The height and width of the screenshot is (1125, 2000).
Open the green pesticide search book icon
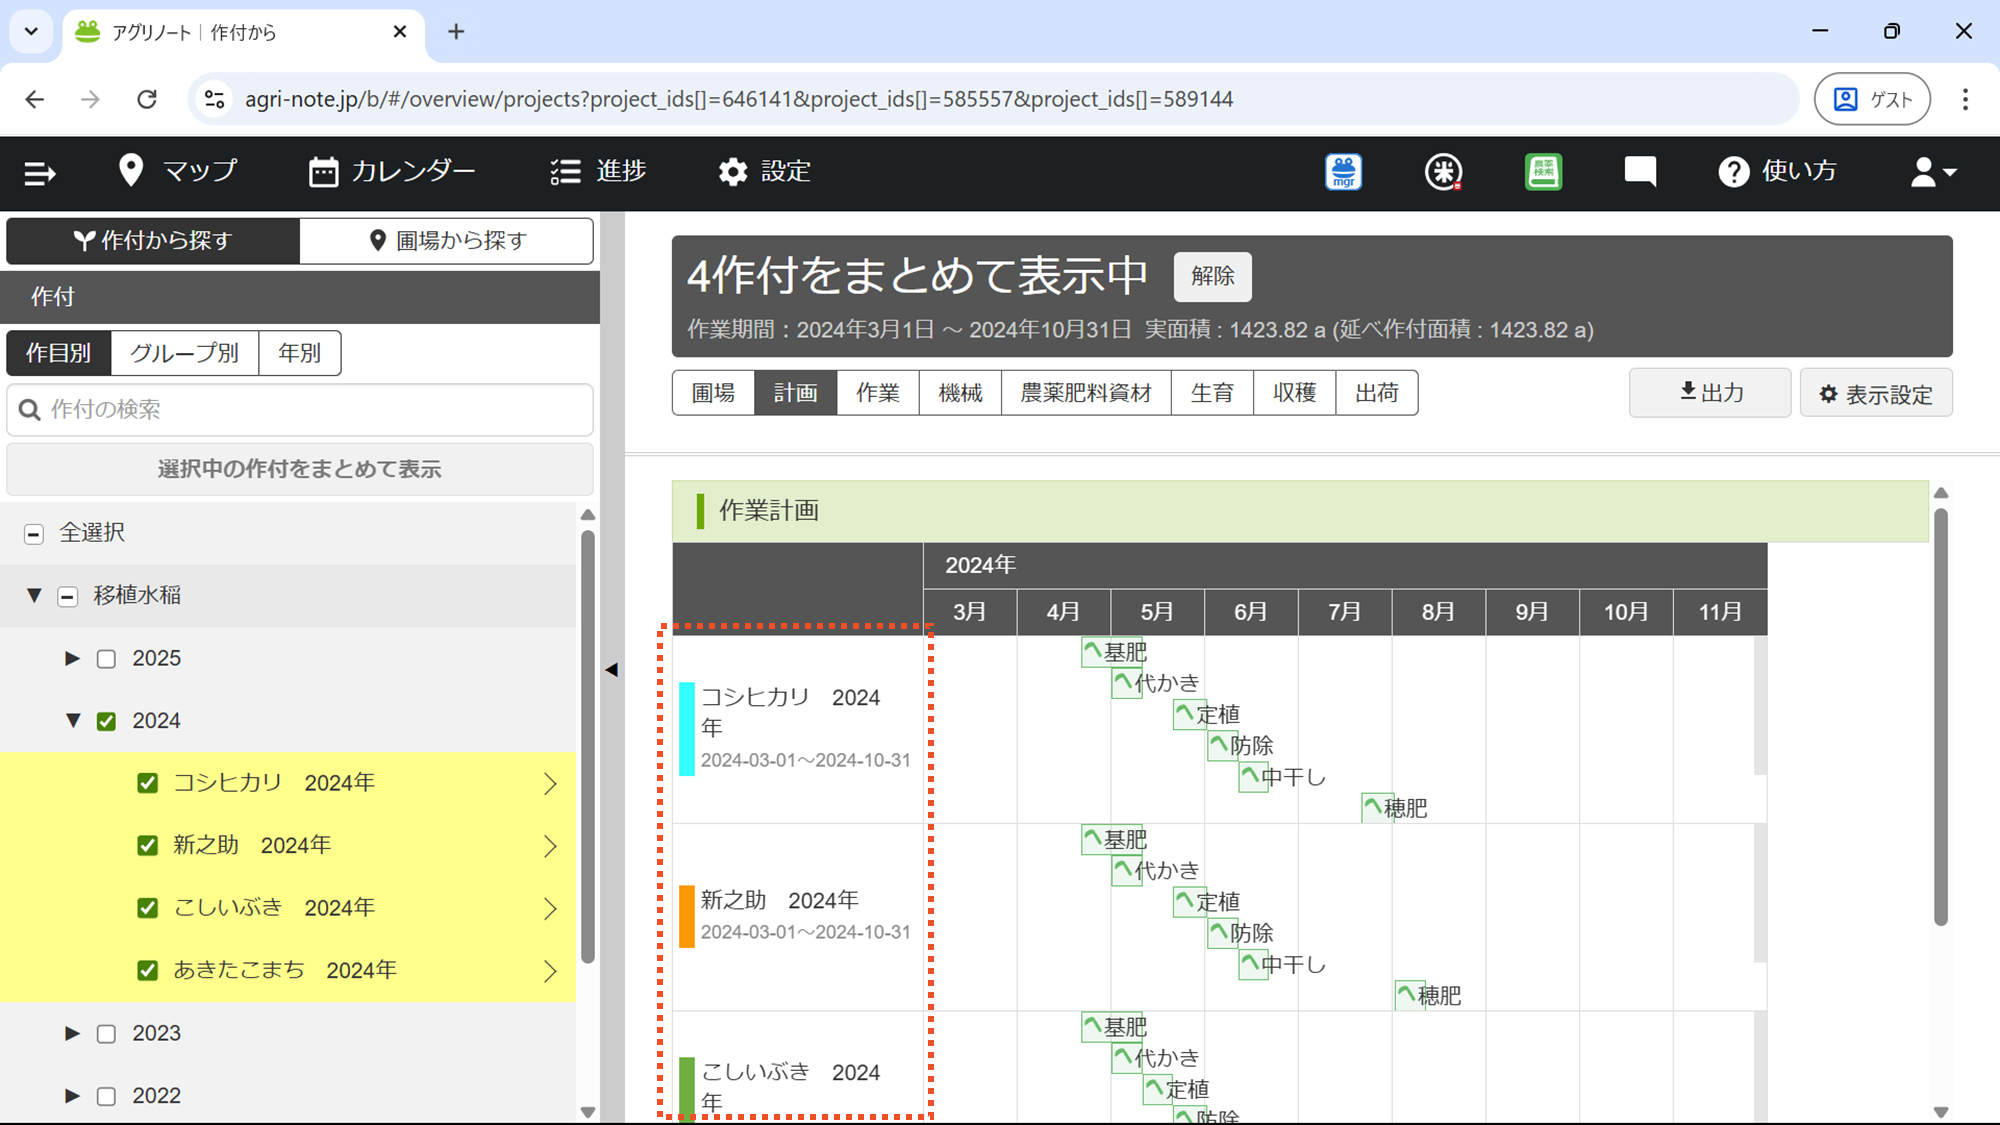pos(1543,172)
